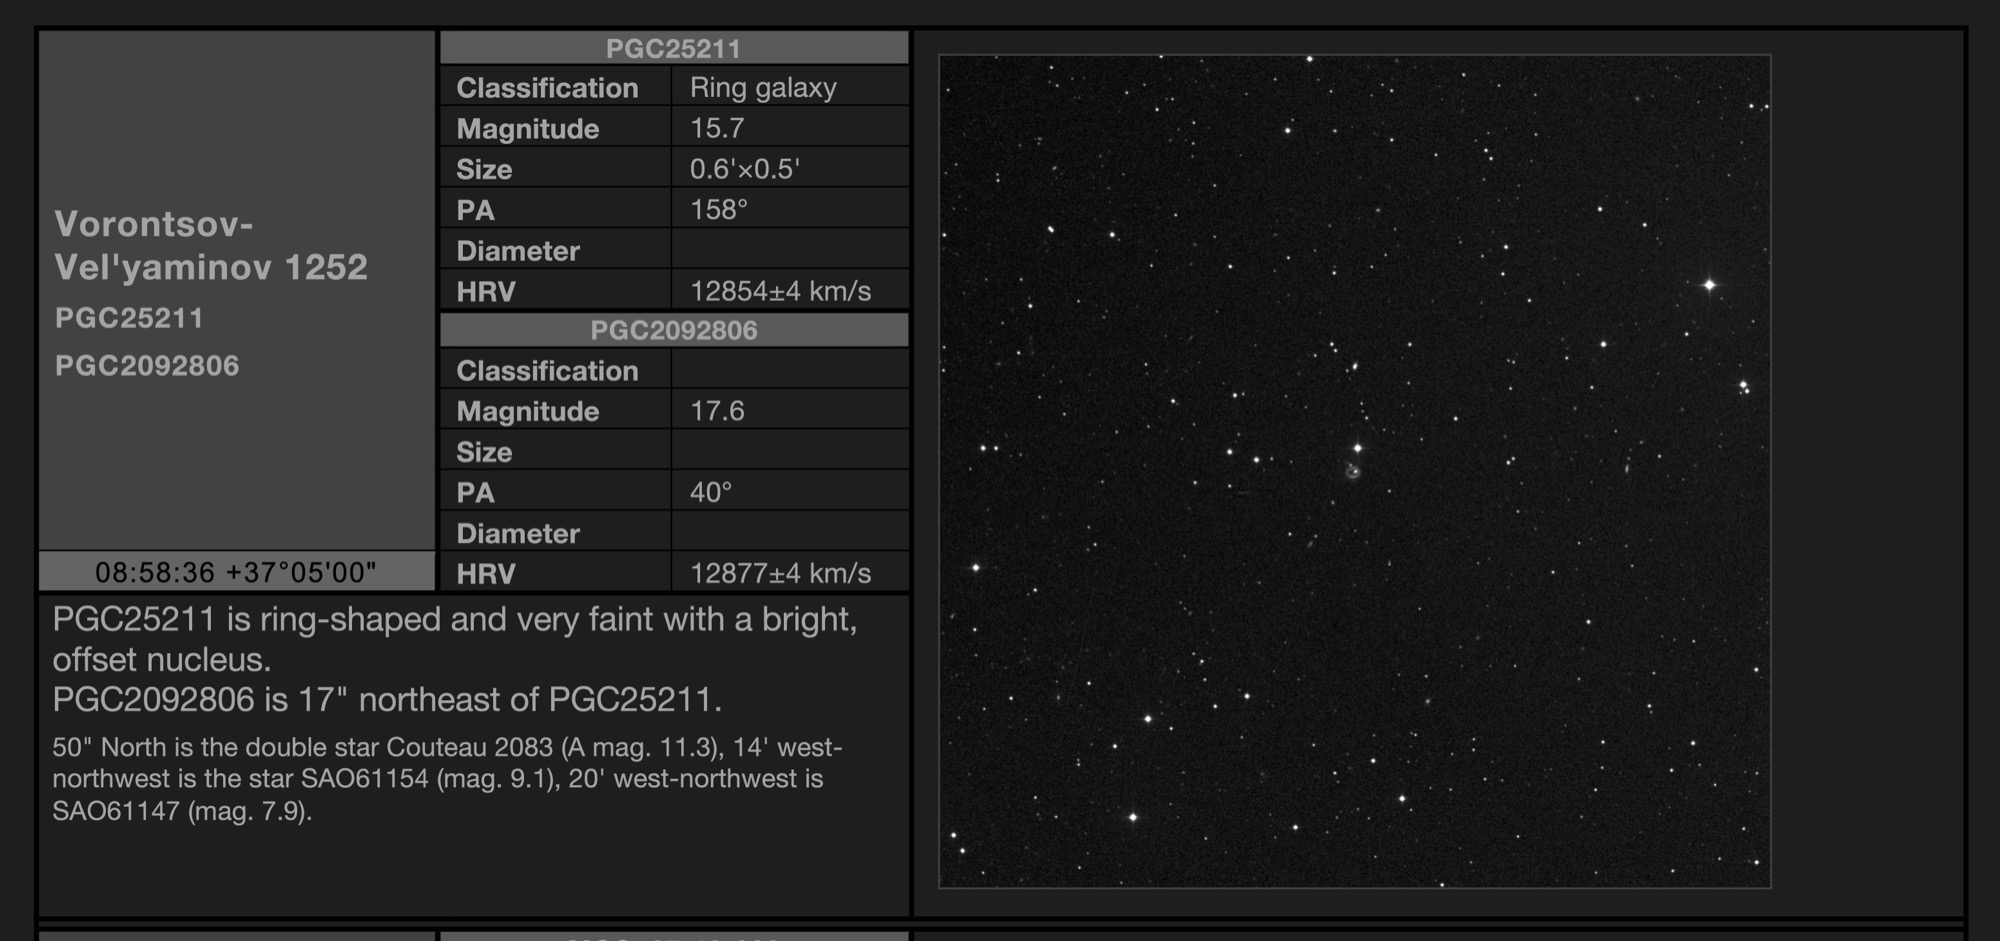Click the empty Classification cell for PGC2092806
The image size is (2000, 941).
coord(789,371)
